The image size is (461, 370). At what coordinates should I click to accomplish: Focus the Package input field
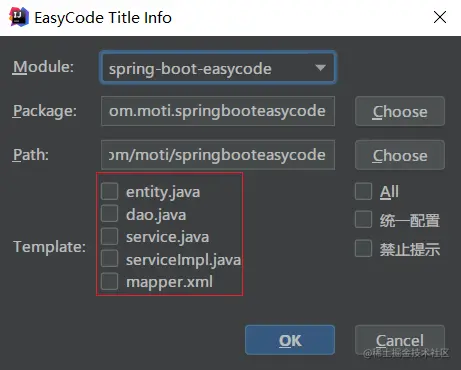point(218,111)
